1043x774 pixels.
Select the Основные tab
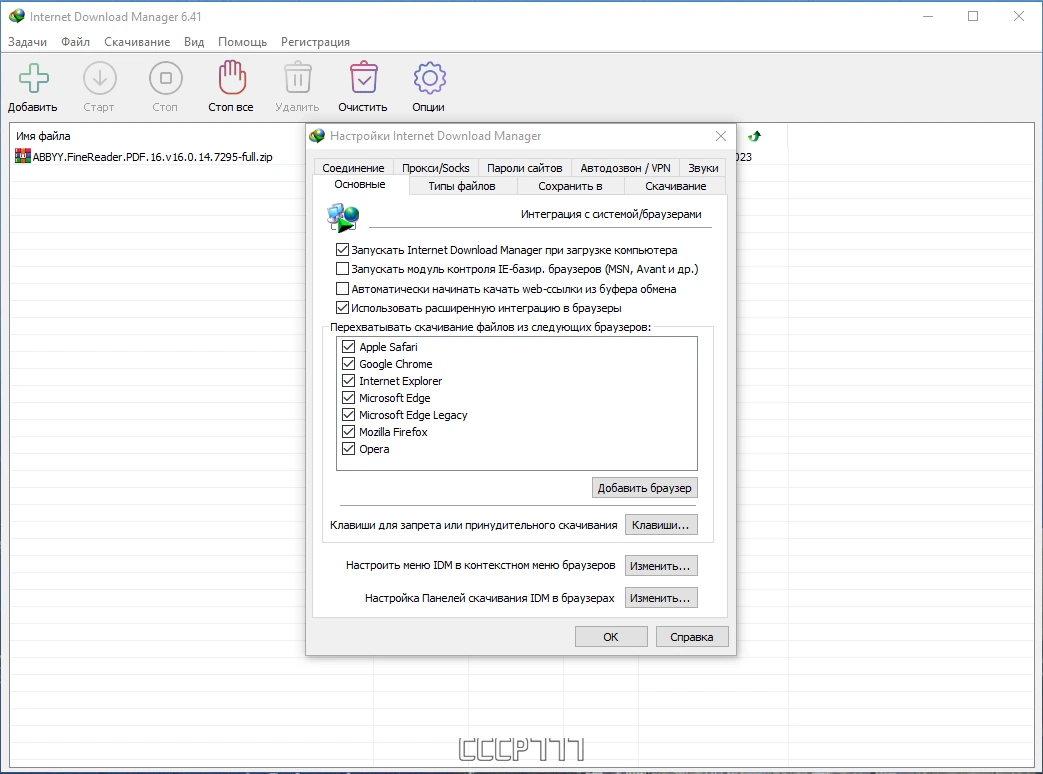coord(360,185)
